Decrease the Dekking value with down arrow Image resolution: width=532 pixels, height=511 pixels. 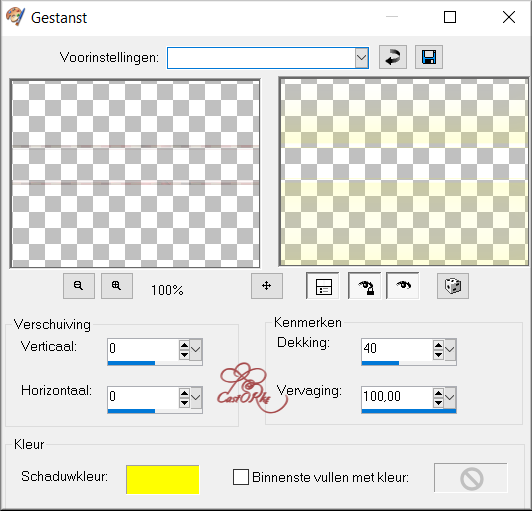(x=438, y=355)
